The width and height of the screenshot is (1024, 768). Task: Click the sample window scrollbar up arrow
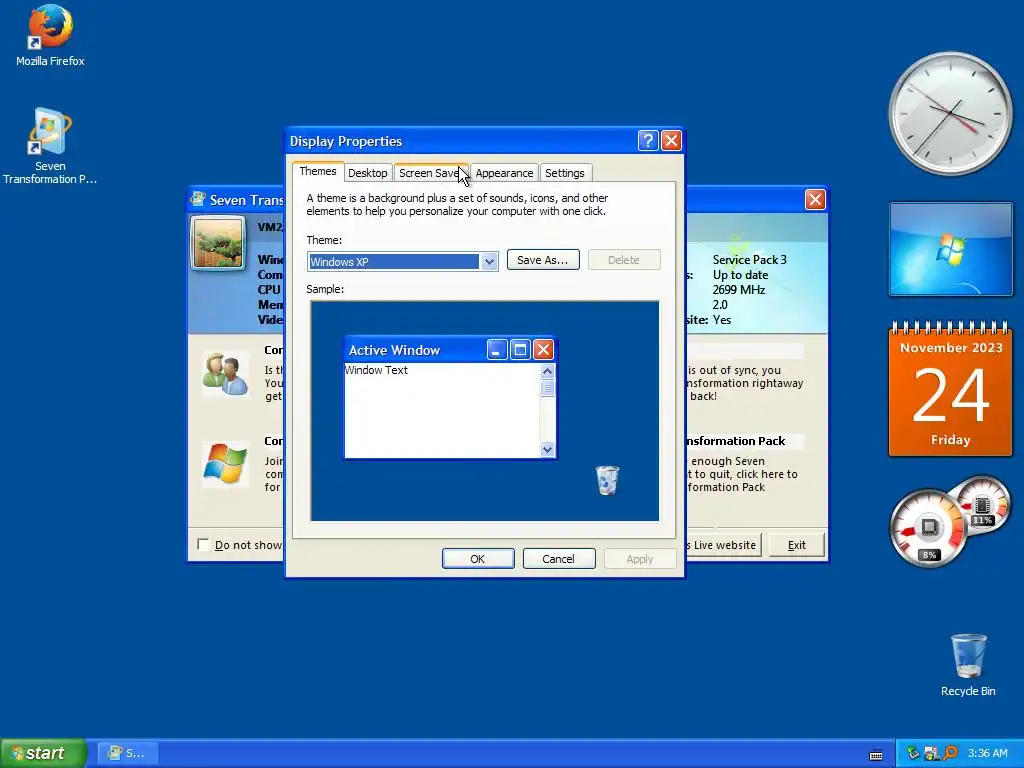click(x=547, y=372)
